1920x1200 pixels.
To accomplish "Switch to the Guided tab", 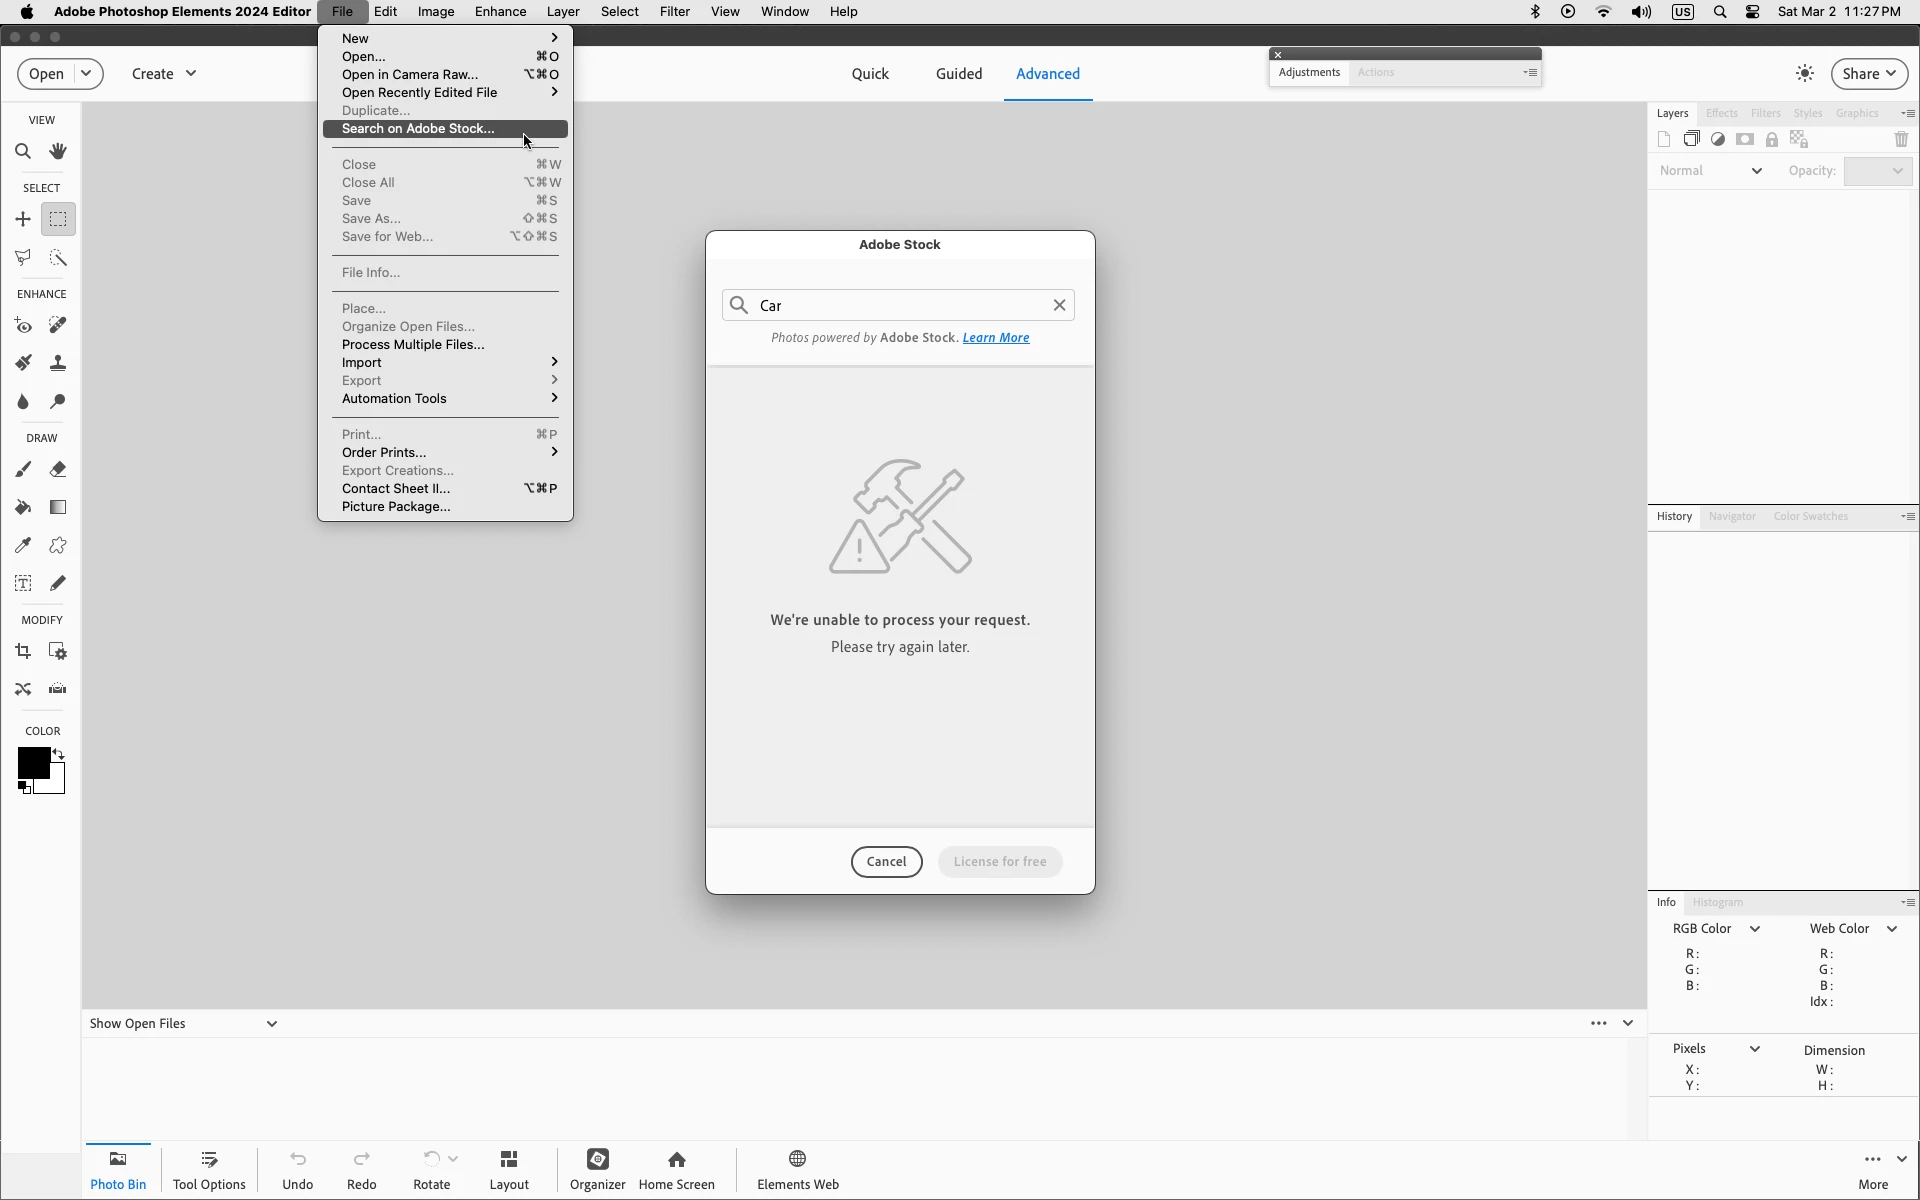I will coord(958,74).
